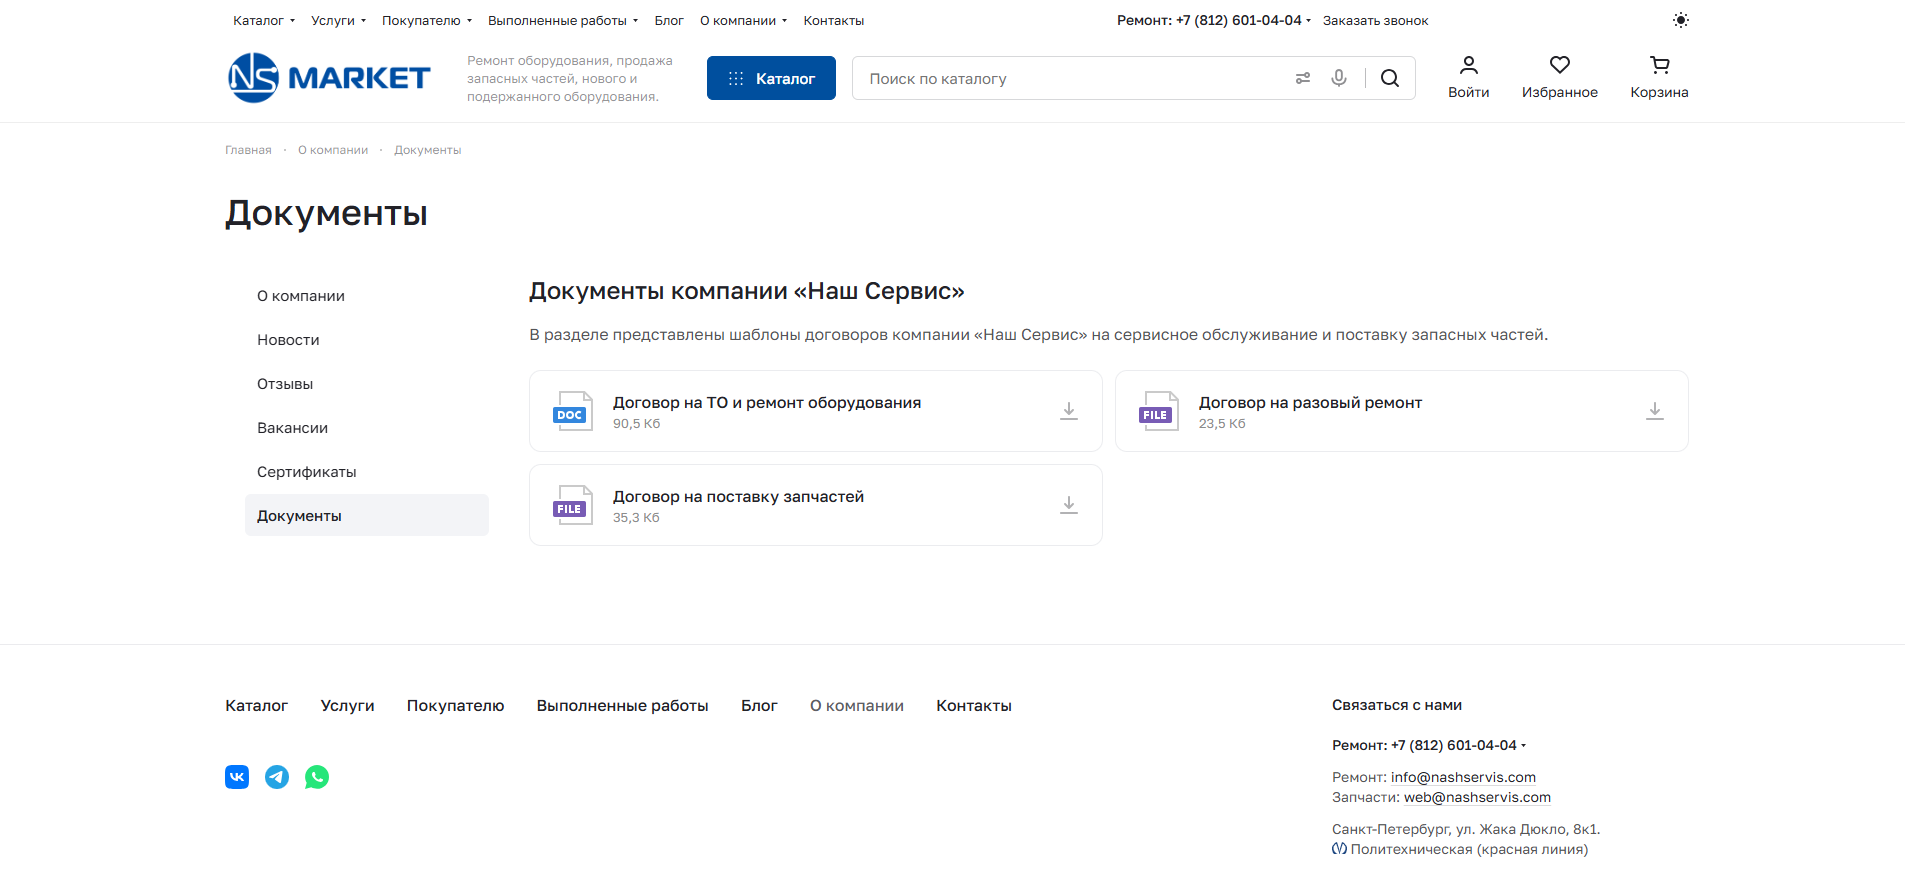1905x879 pixels.
Task: Download Договор на разовый ремонт file
Action: click(x=1655, y=411)
